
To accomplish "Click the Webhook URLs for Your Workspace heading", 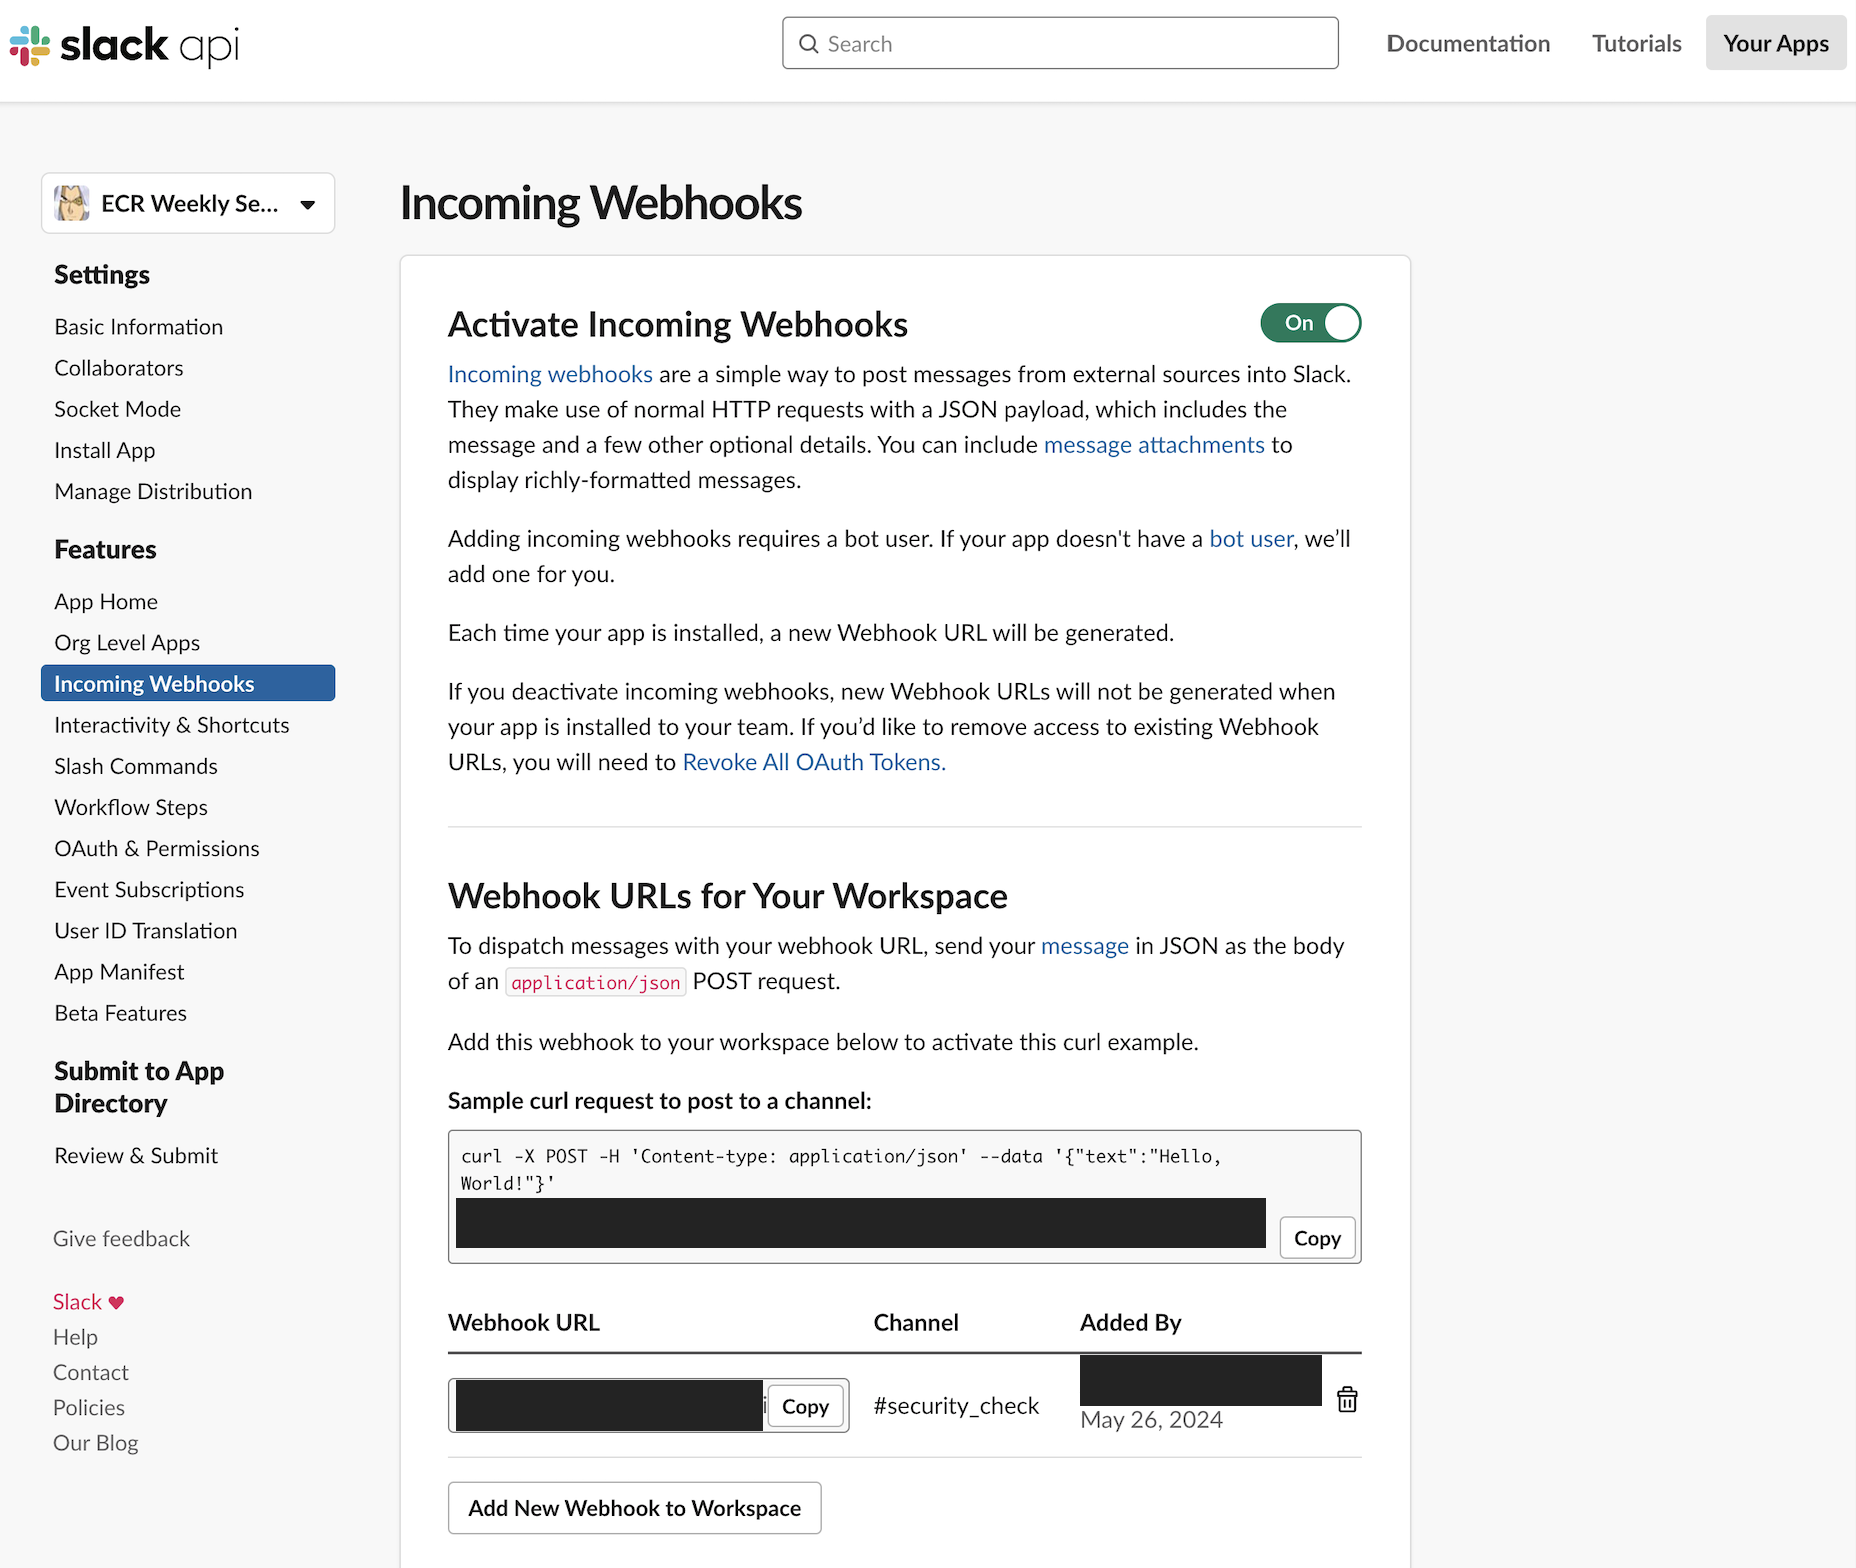I will point(728,896).
